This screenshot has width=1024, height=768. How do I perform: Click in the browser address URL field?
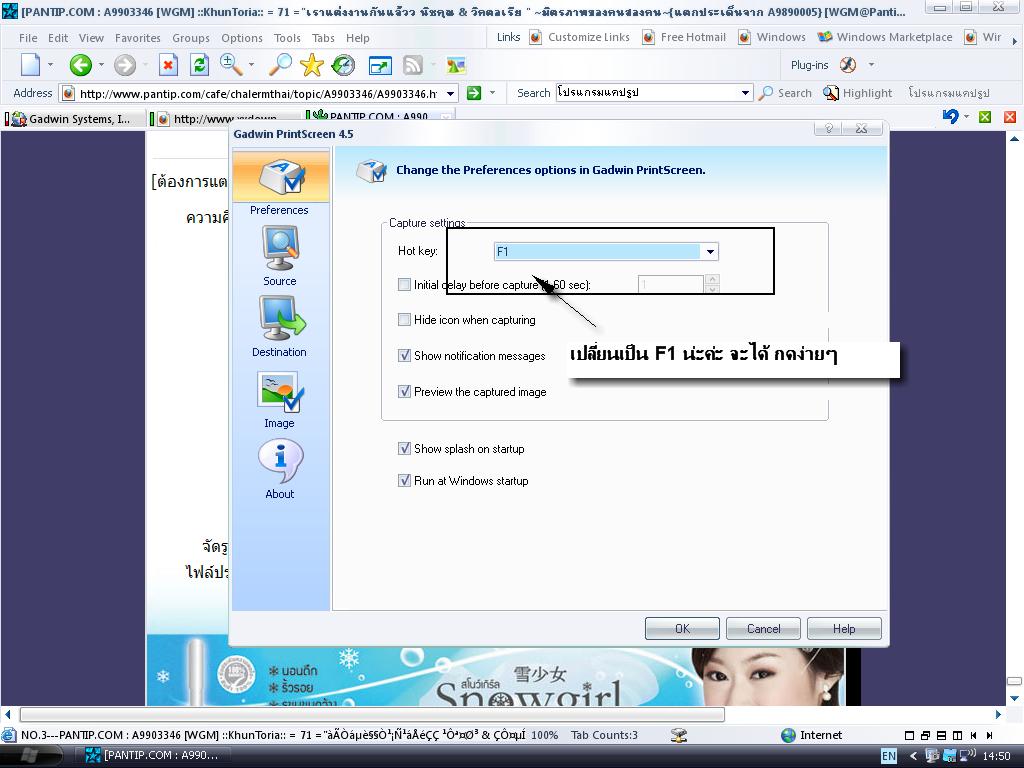[258, 93]
